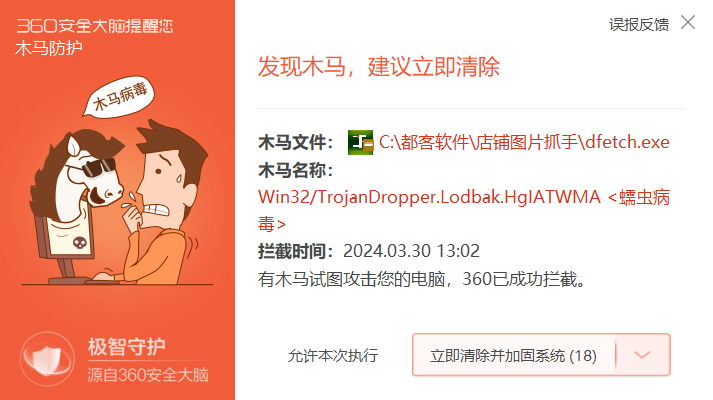Viewport: 713px width, 400px height.
Task: Click the 发现木马，建议立即清除 heading
Action: coord(379,67)
